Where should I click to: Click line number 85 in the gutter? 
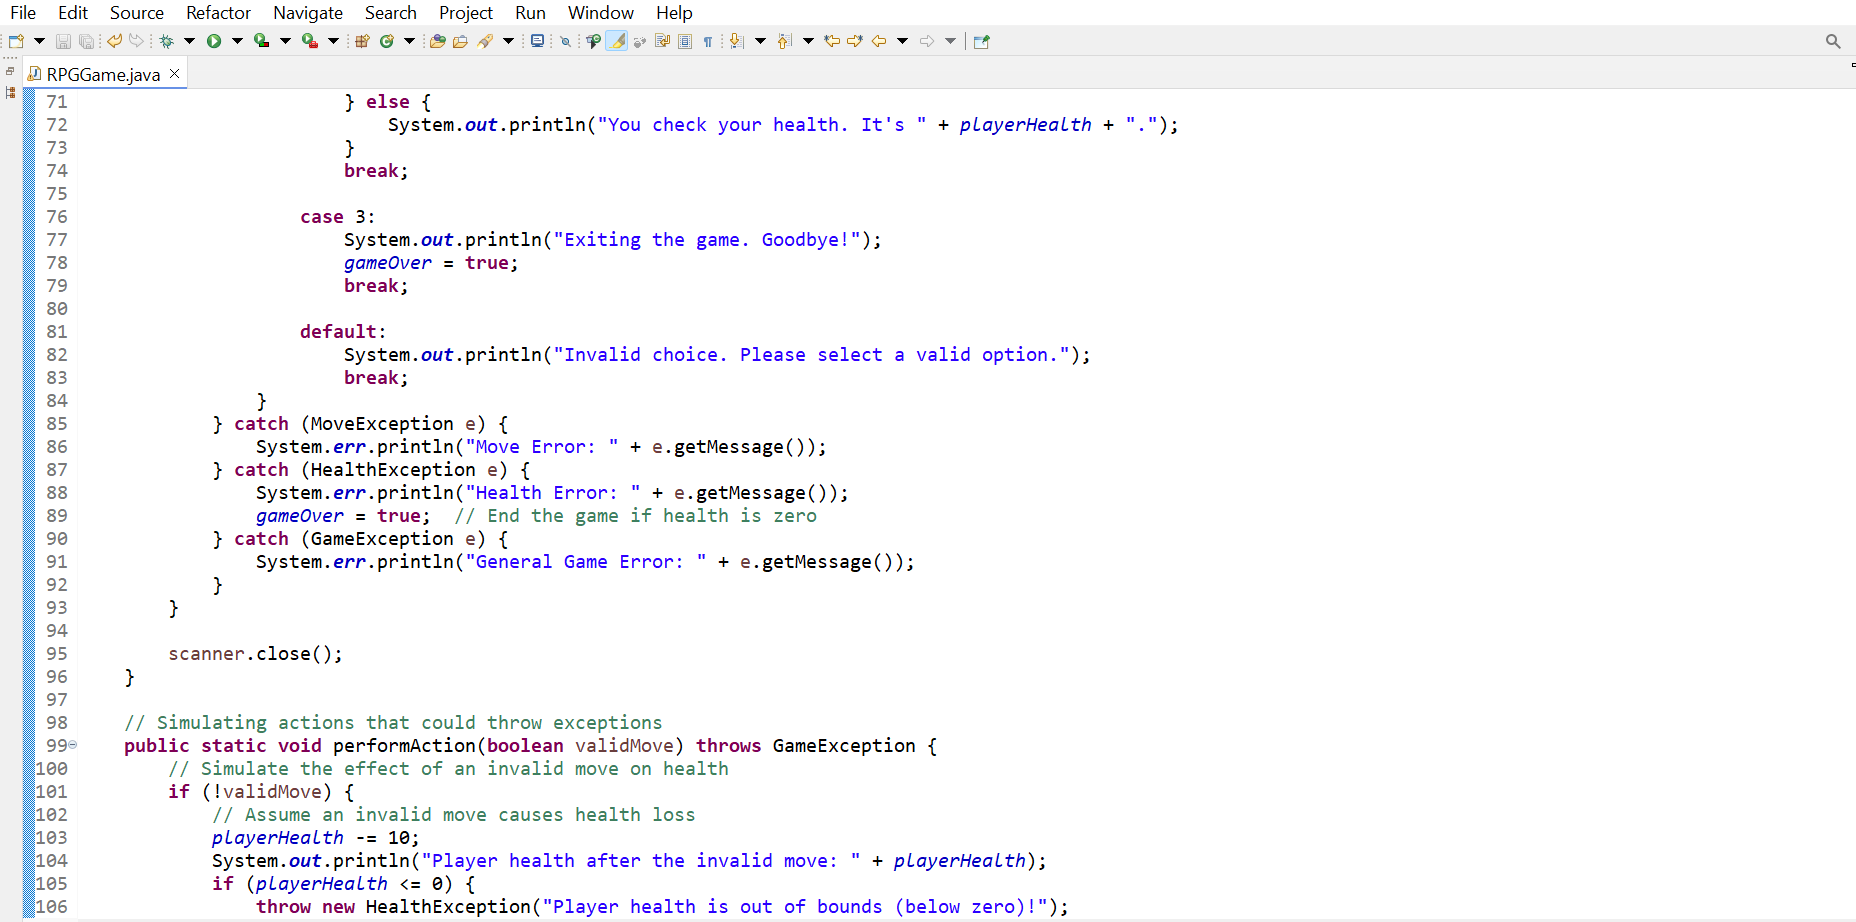57,424
